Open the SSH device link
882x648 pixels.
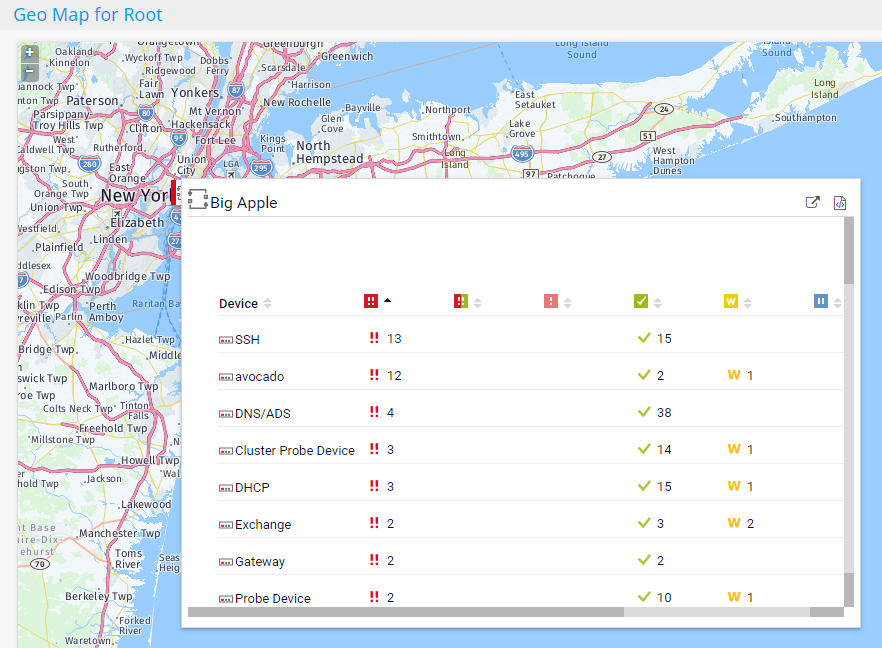pyautogui.click(x=247, y=340)
